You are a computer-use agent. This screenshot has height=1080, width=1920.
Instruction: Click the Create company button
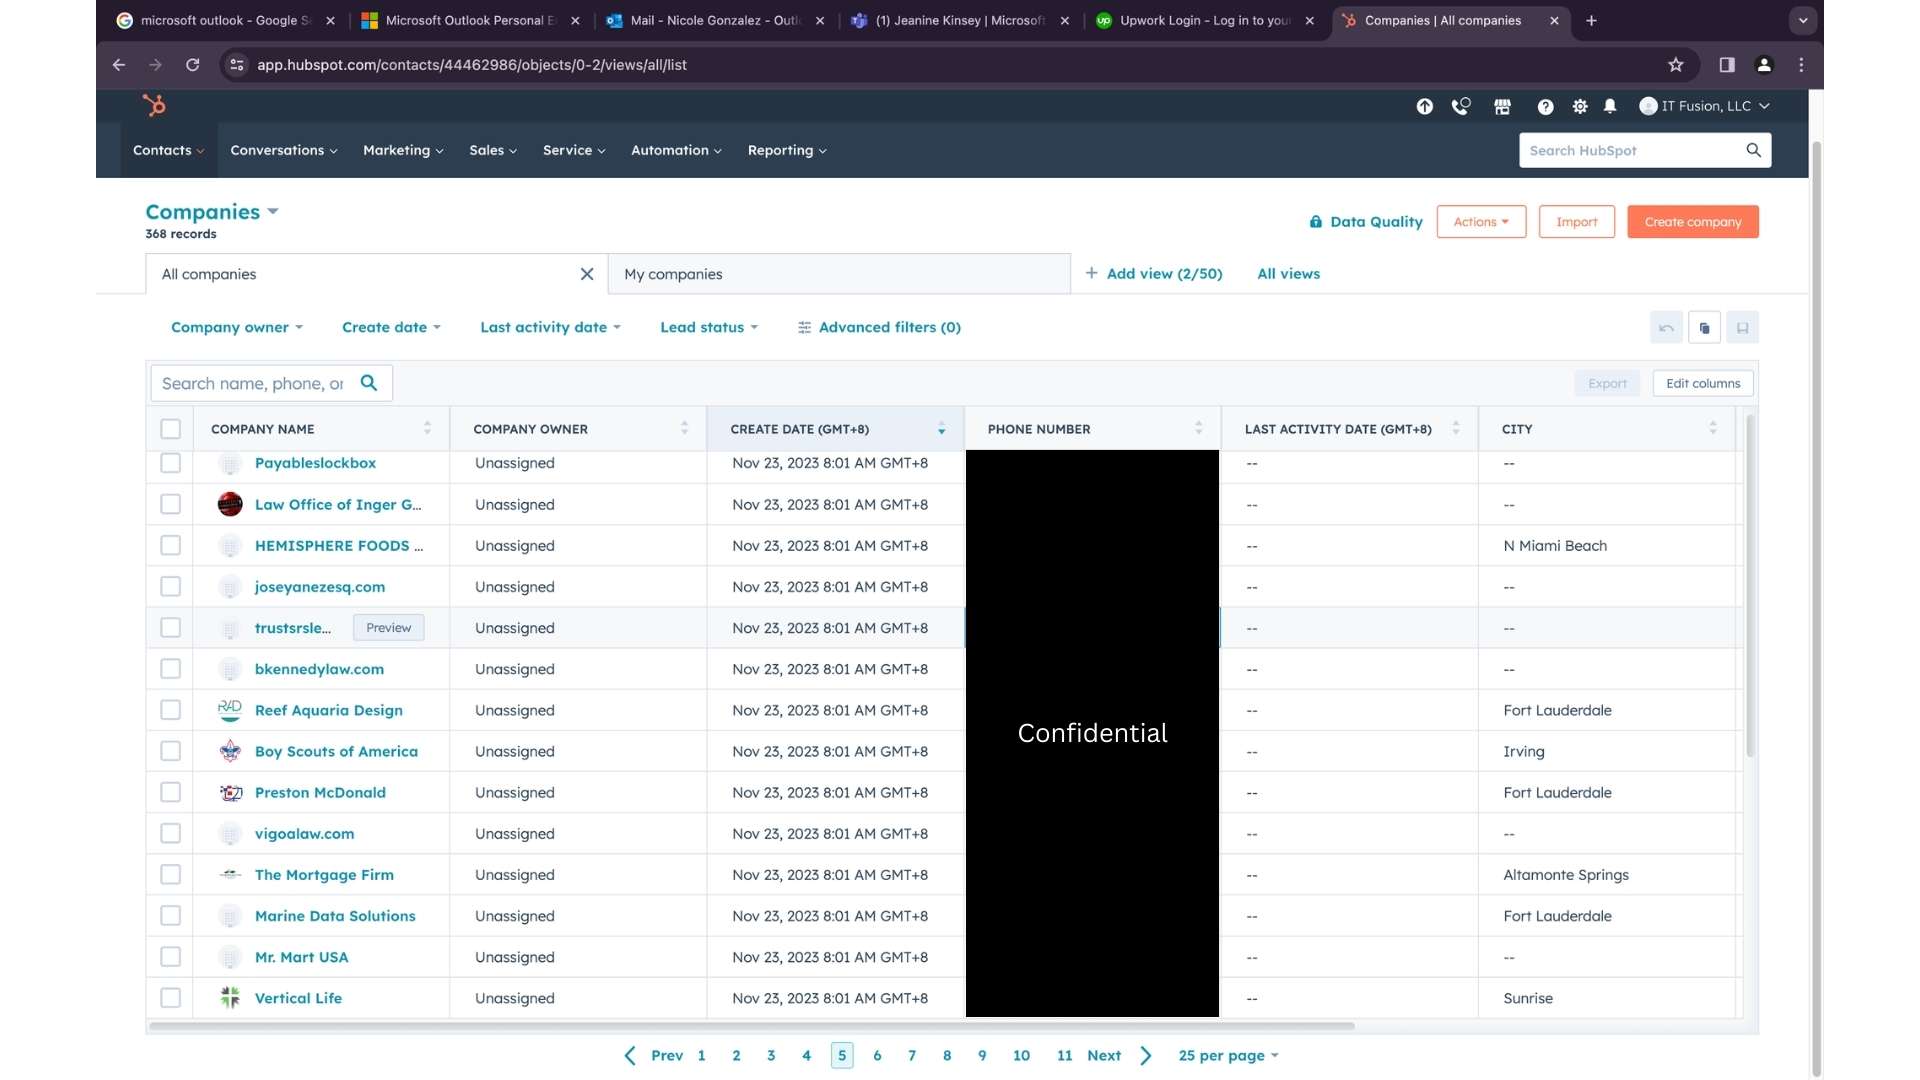[1692, 222]
